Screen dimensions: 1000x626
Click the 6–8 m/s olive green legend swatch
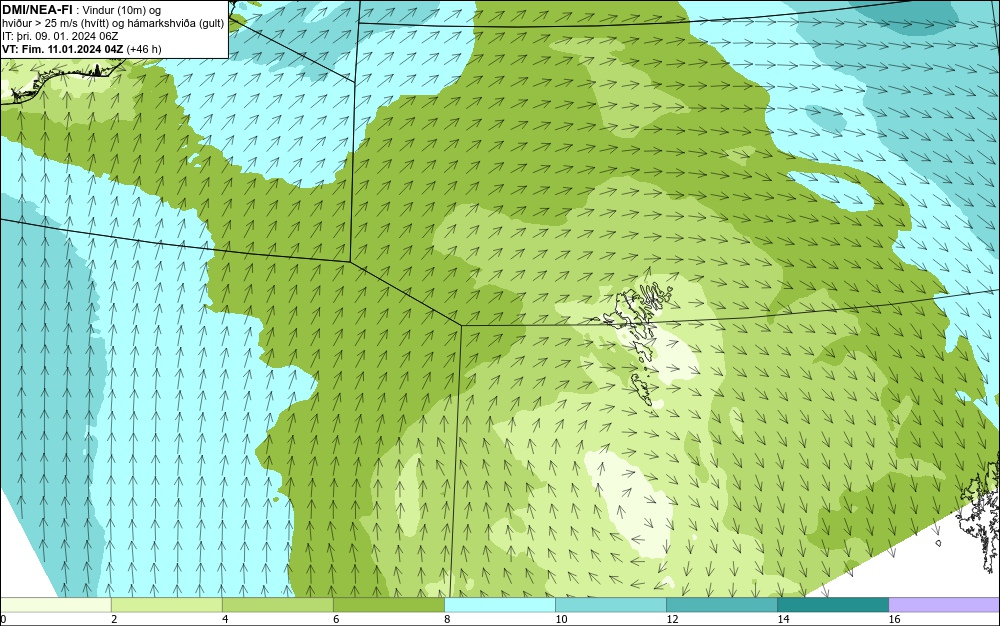point(388,604)
